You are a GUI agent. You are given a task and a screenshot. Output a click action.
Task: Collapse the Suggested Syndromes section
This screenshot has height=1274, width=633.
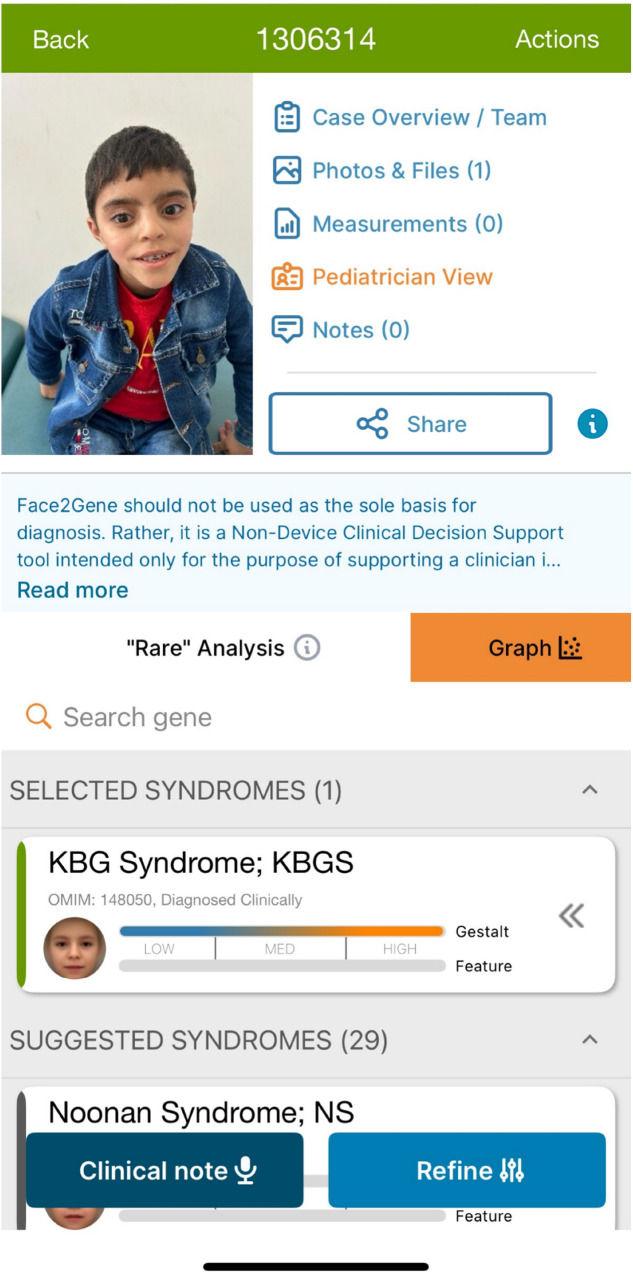[x=590, y=1040]
